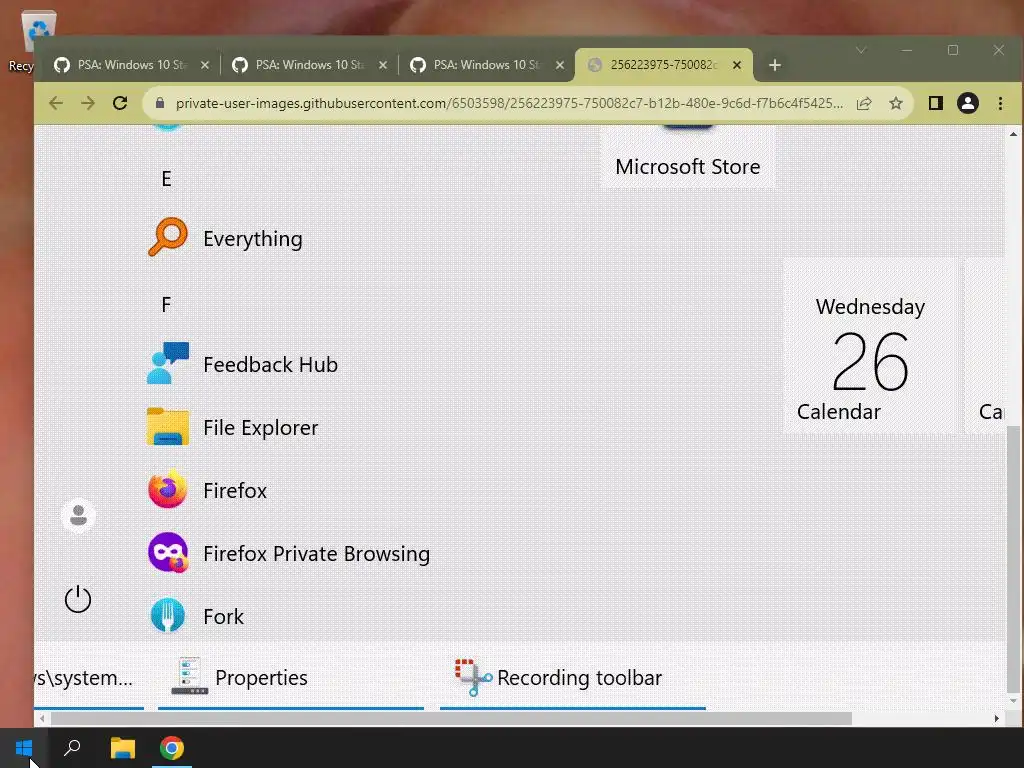This screenshot has height=768, width=1024.
Task: Click the Feedback Hub icon
Action: [x=168, y=363]
